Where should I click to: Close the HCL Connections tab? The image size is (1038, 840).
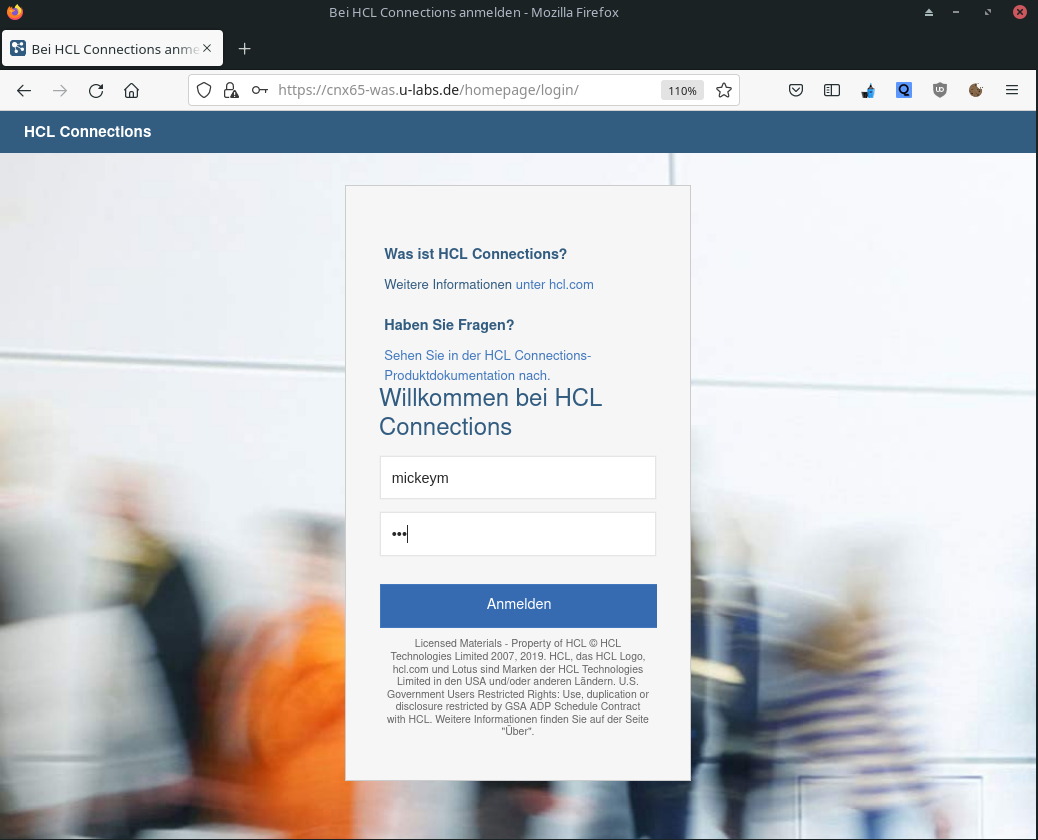pos(207,48)
